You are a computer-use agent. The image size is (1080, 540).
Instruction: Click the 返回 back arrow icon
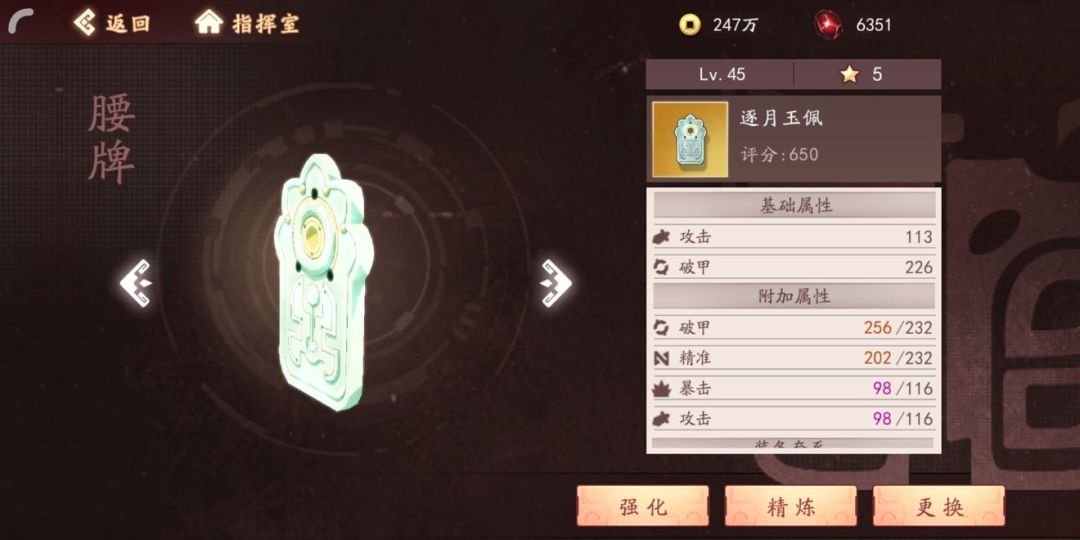[x=85, y=23]
